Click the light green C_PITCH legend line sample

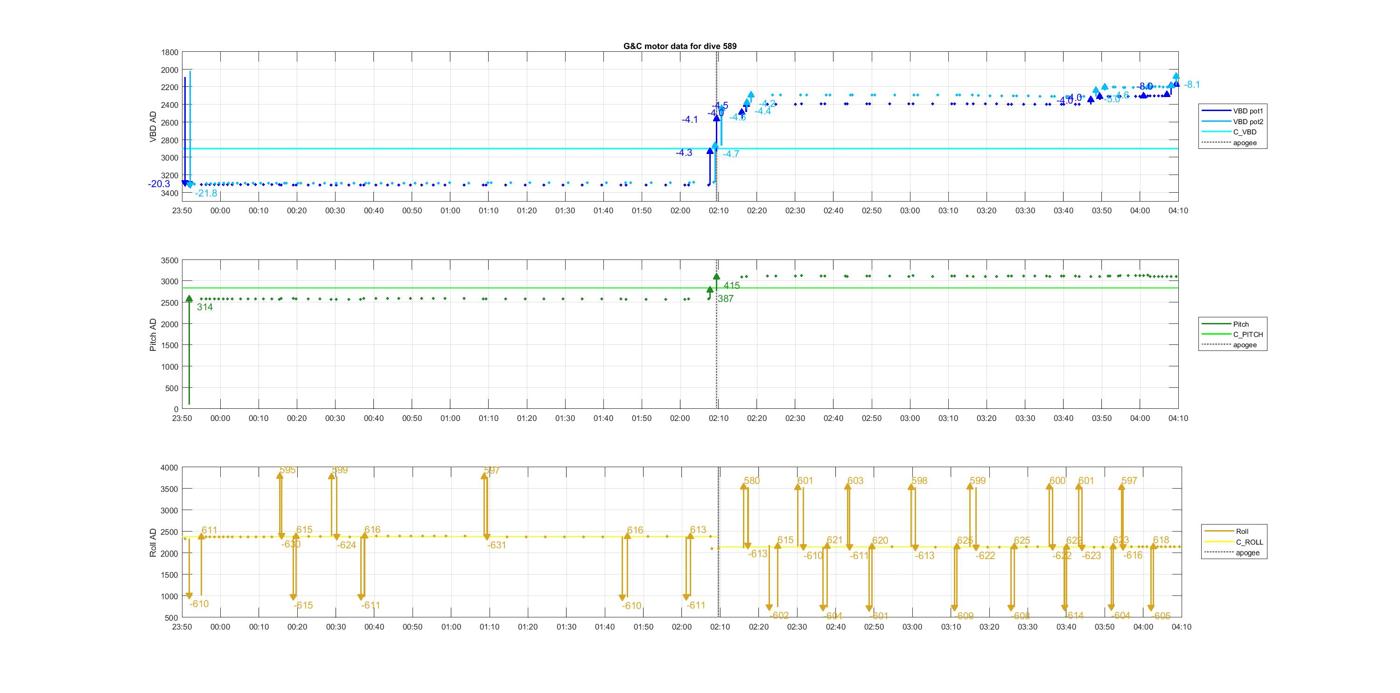[1218, 334]
